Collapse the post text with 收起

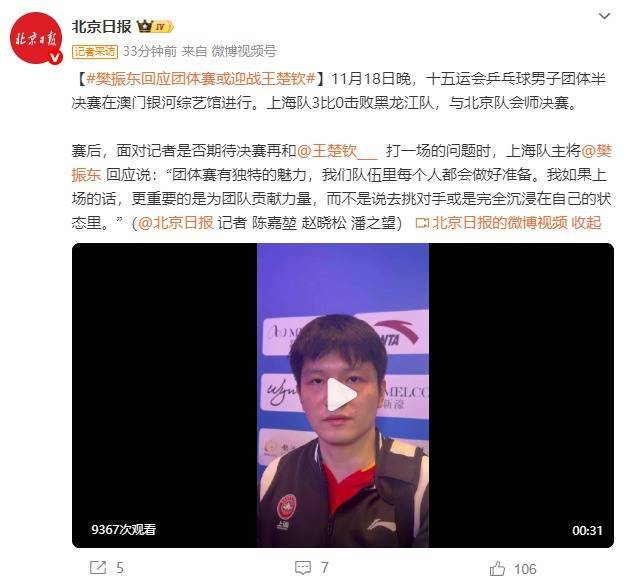tap(586, 223)
